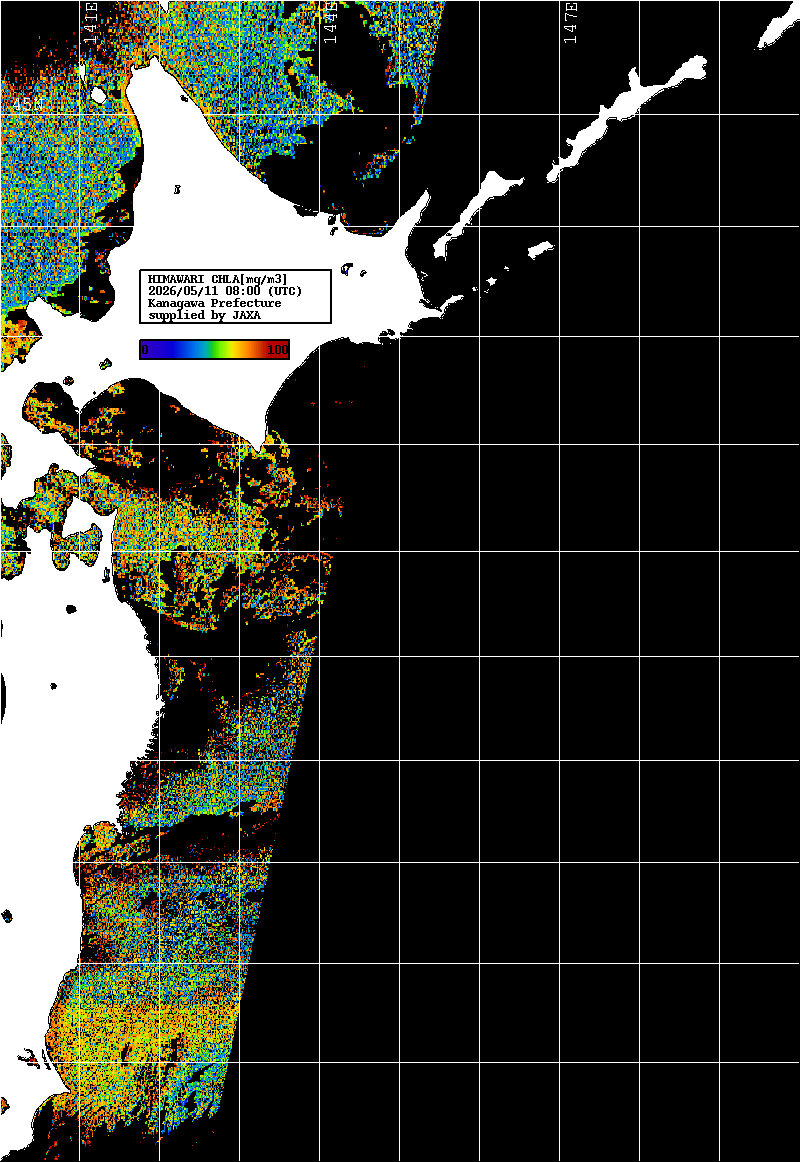The image size is (800, 1162).
Task: Click the supplied by JAXA credit line
Action: [x=204, y=315]
